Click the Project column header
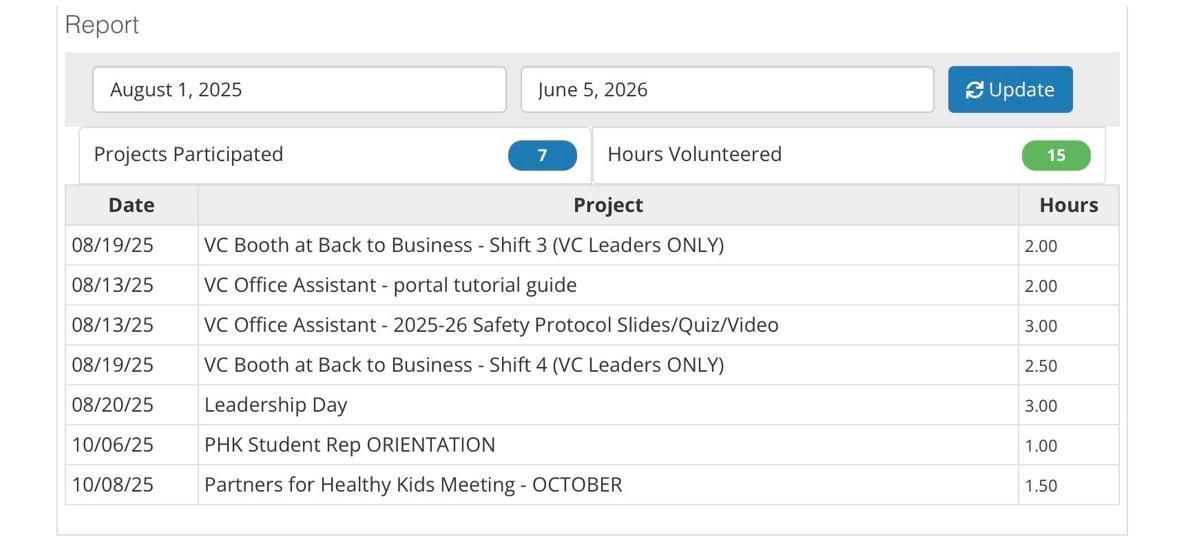Screen dimensions: 1179x549 pos(608,205)
